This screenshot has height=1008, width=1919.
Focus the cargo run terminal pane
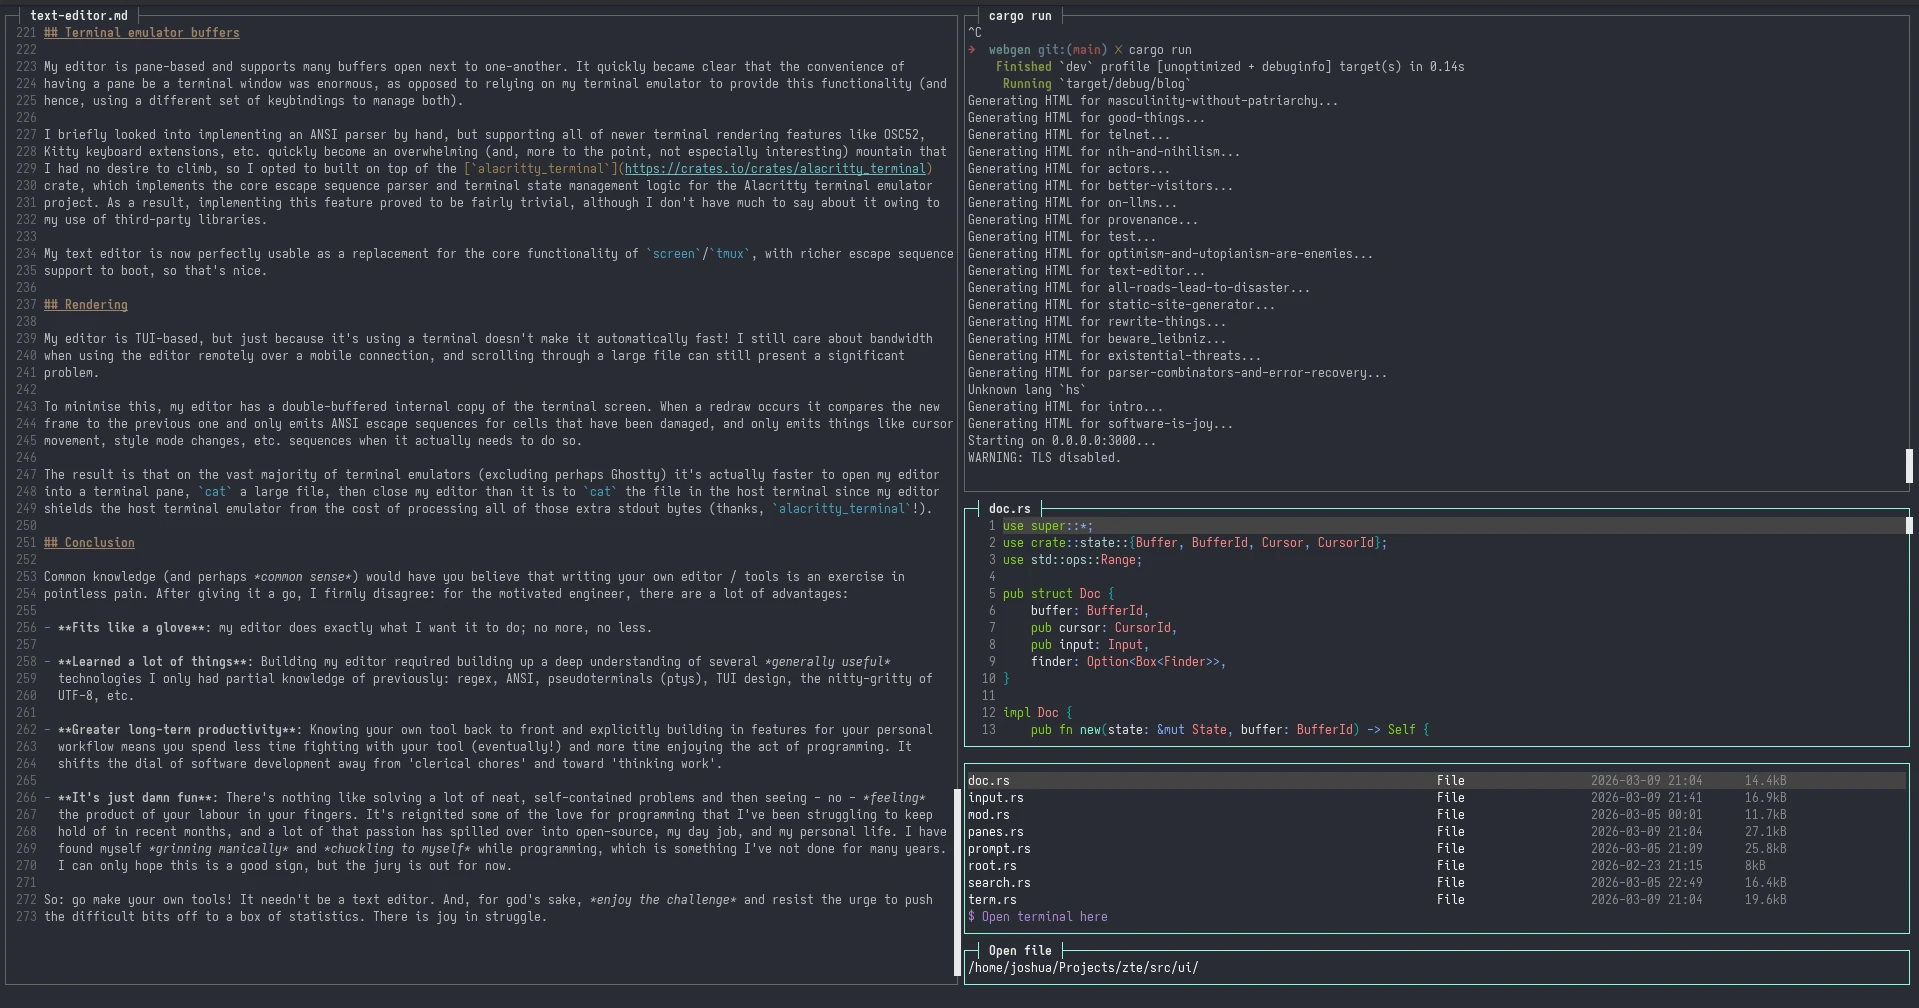[x=1019, y=15]
